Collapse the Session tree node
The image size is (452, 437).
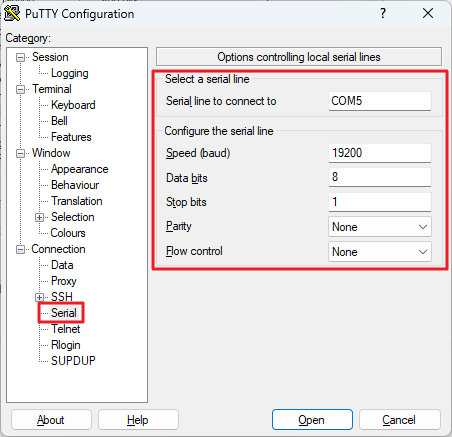(20, 58)
